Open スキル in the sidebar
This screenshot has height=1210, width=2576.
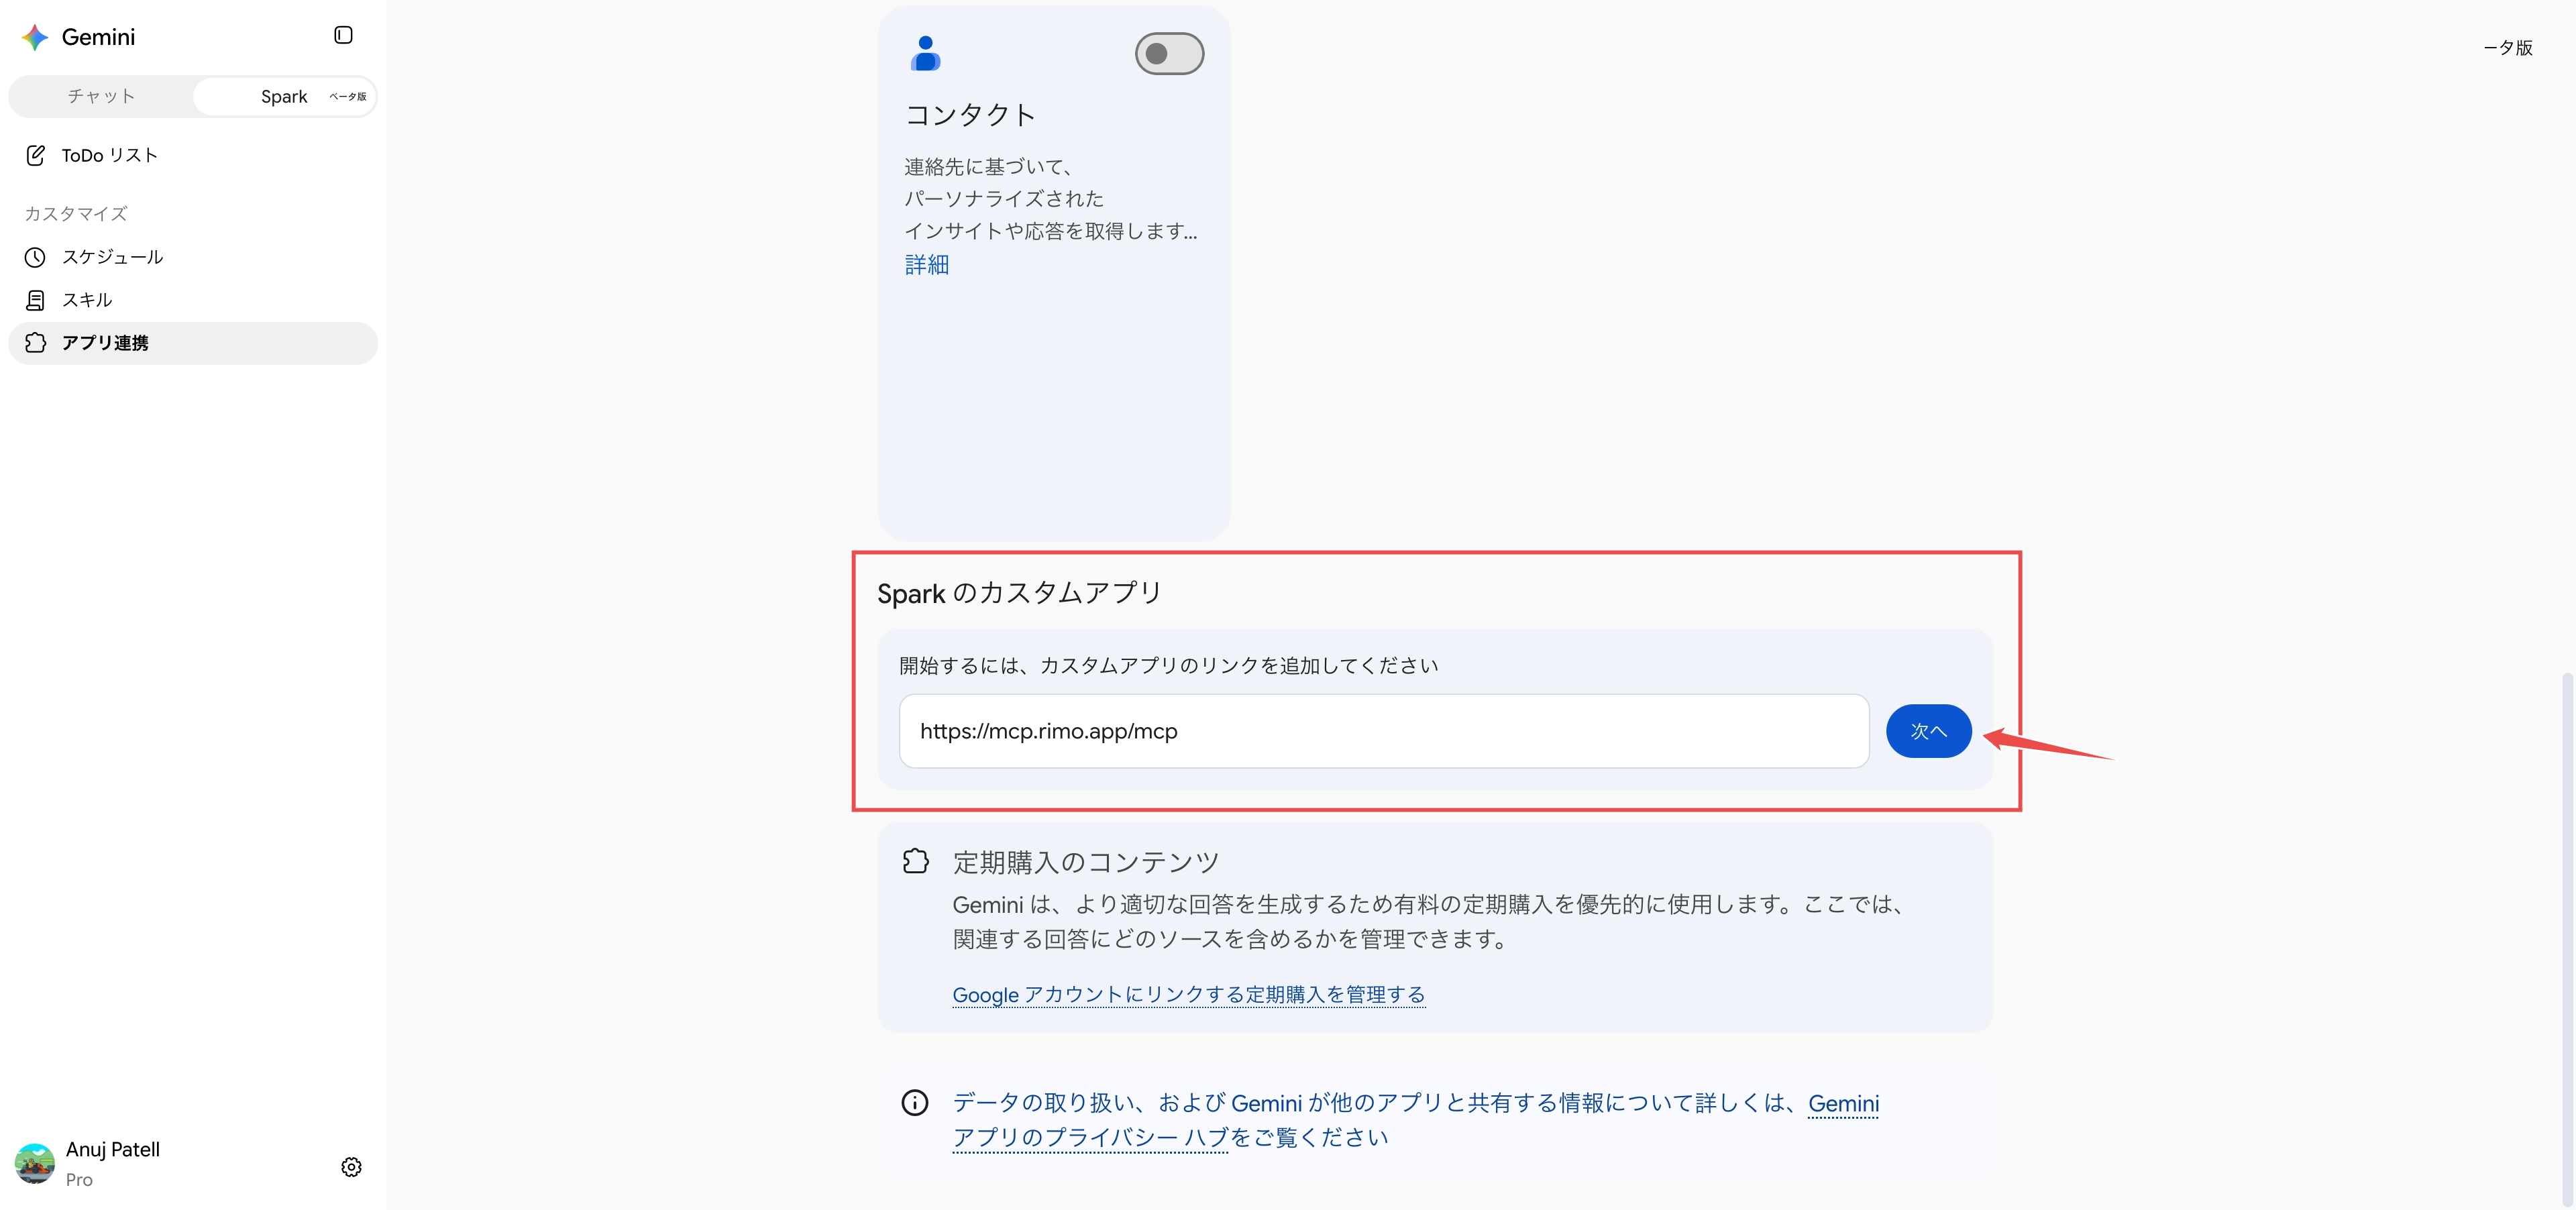click(x=192, y=300)
